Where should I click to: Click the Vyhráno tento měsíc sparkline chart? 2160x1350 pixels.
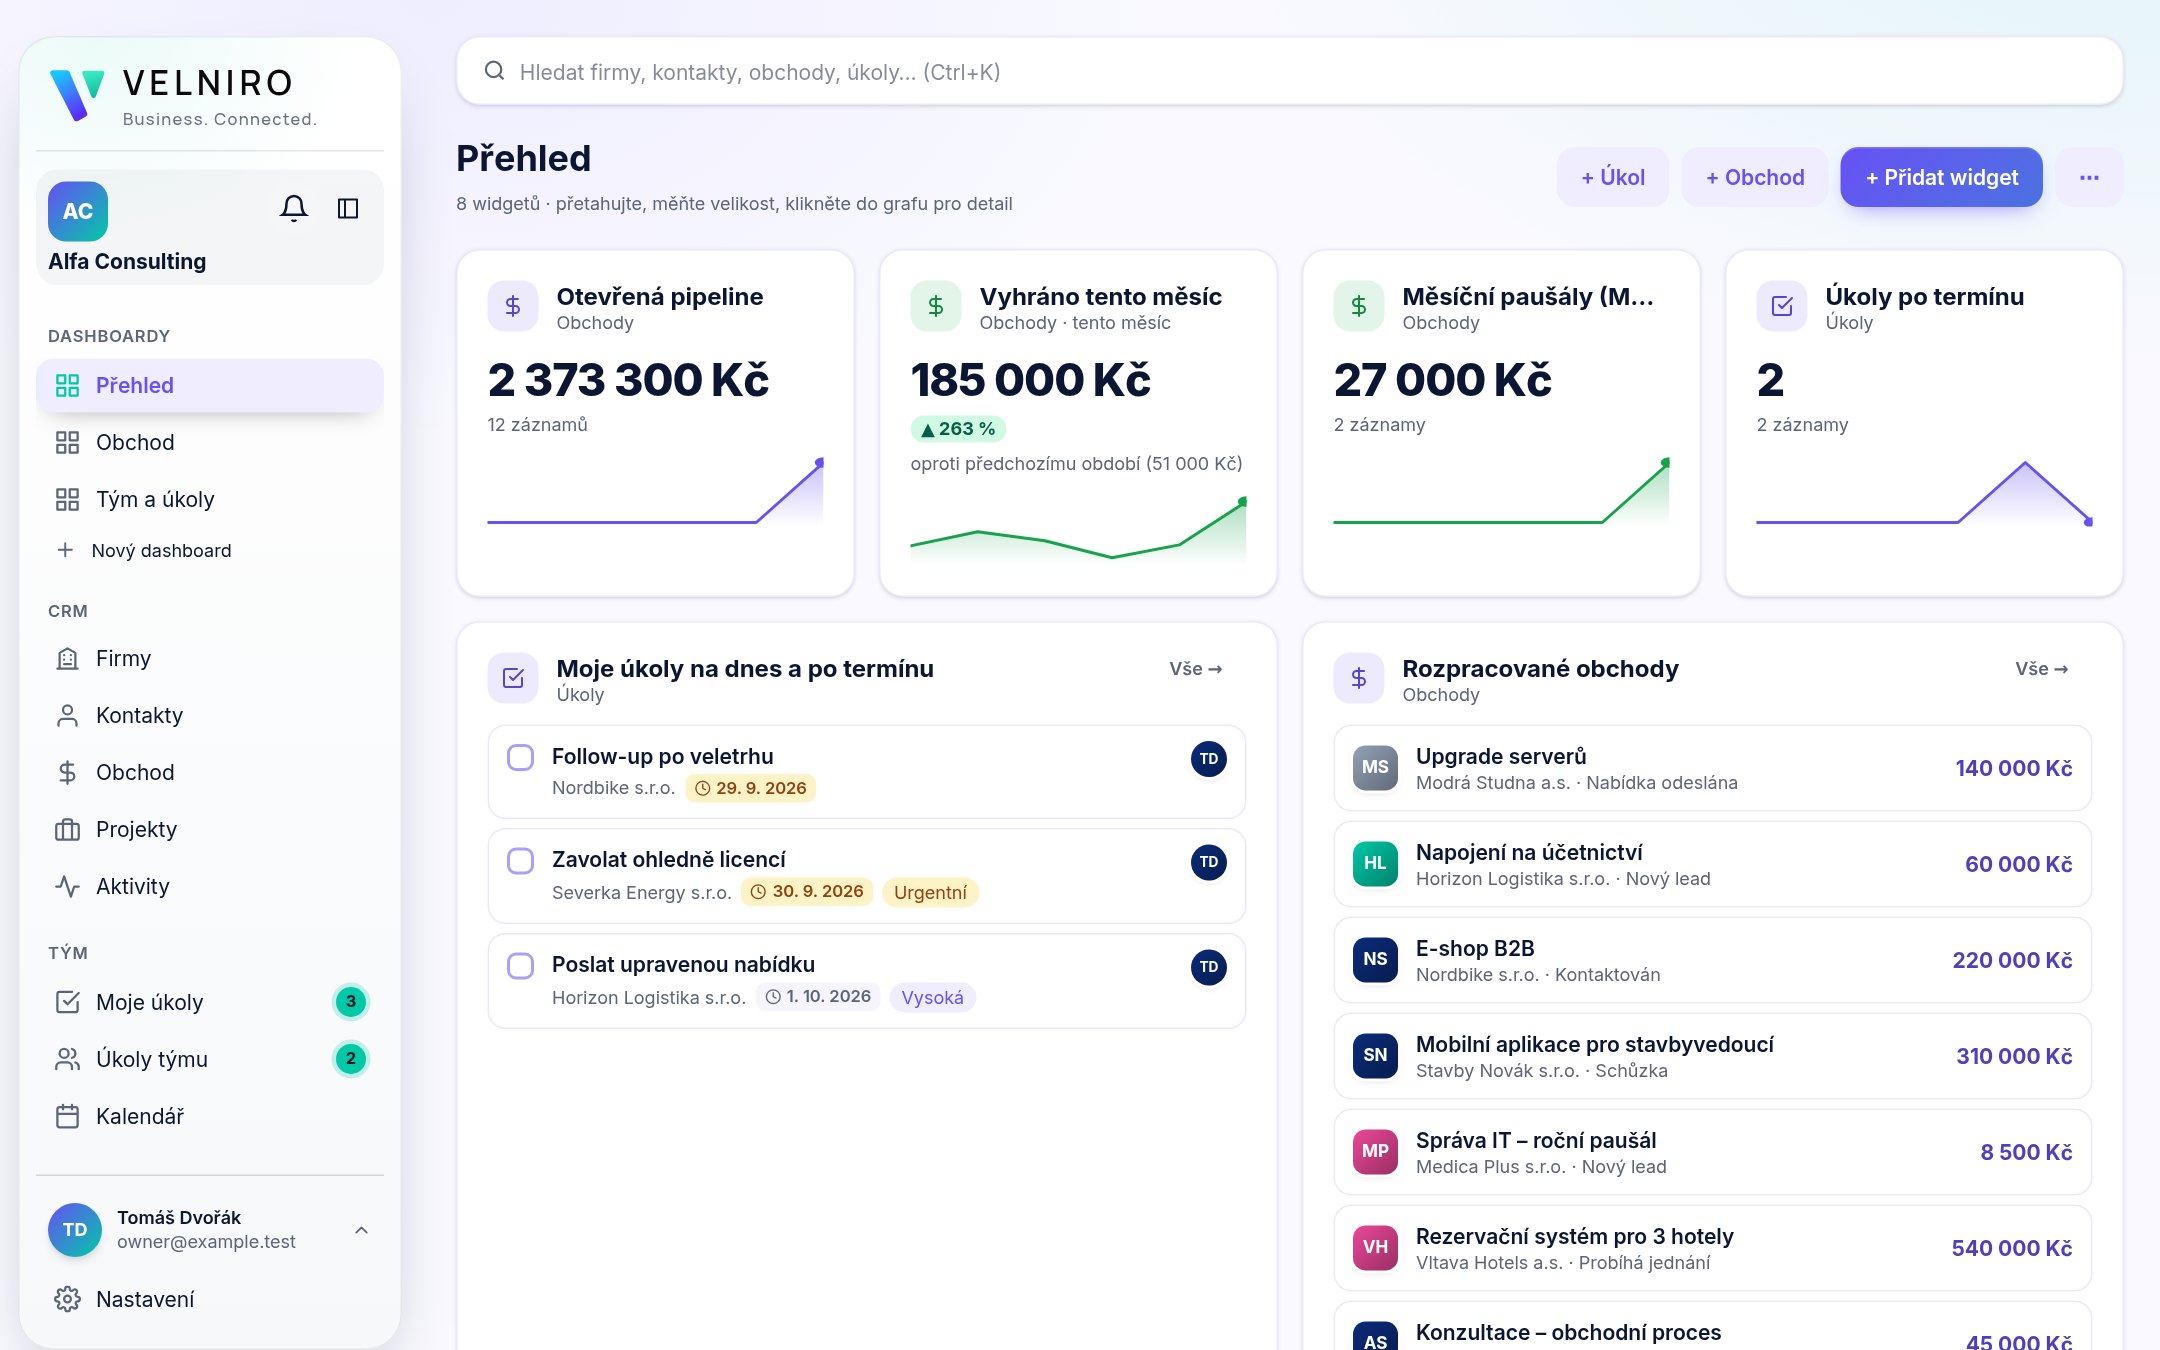tap(1078, 529)
